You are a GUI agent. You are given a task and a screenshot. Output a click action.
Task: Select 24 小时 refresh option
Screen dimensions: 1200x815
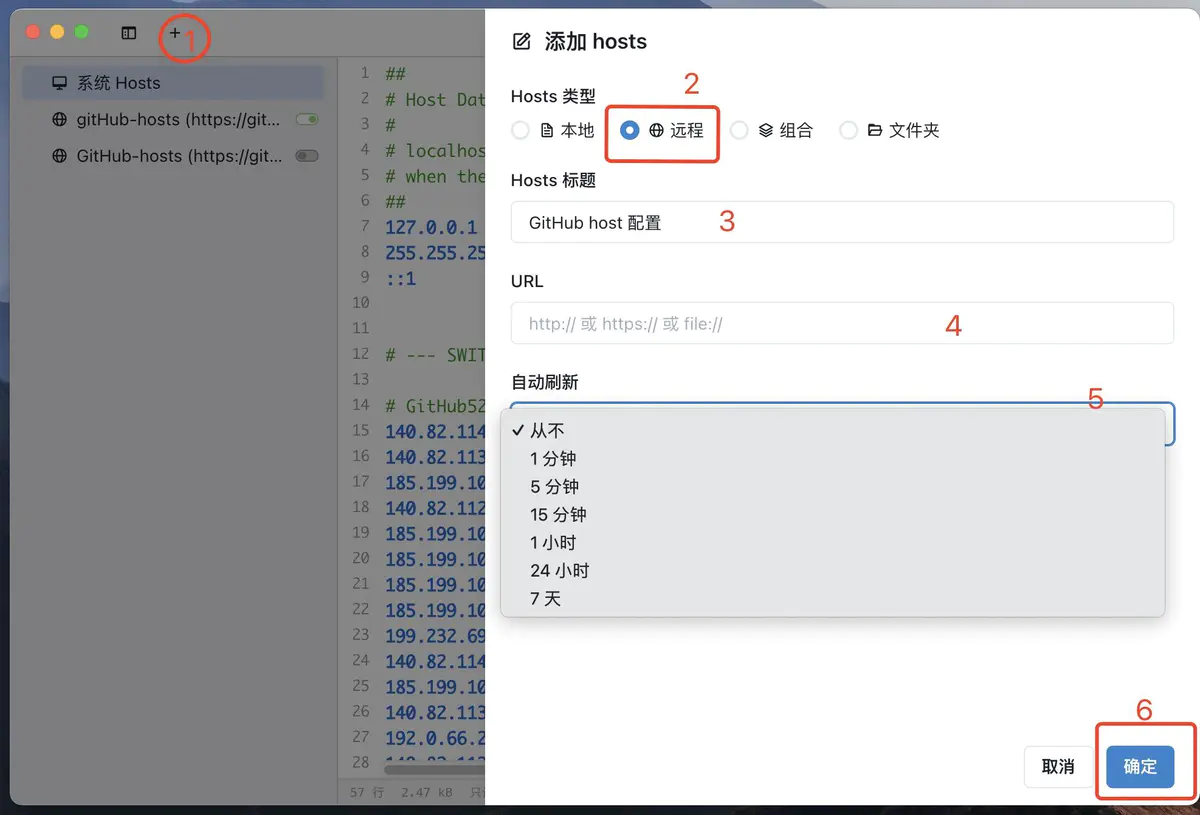tap(832, 570)
